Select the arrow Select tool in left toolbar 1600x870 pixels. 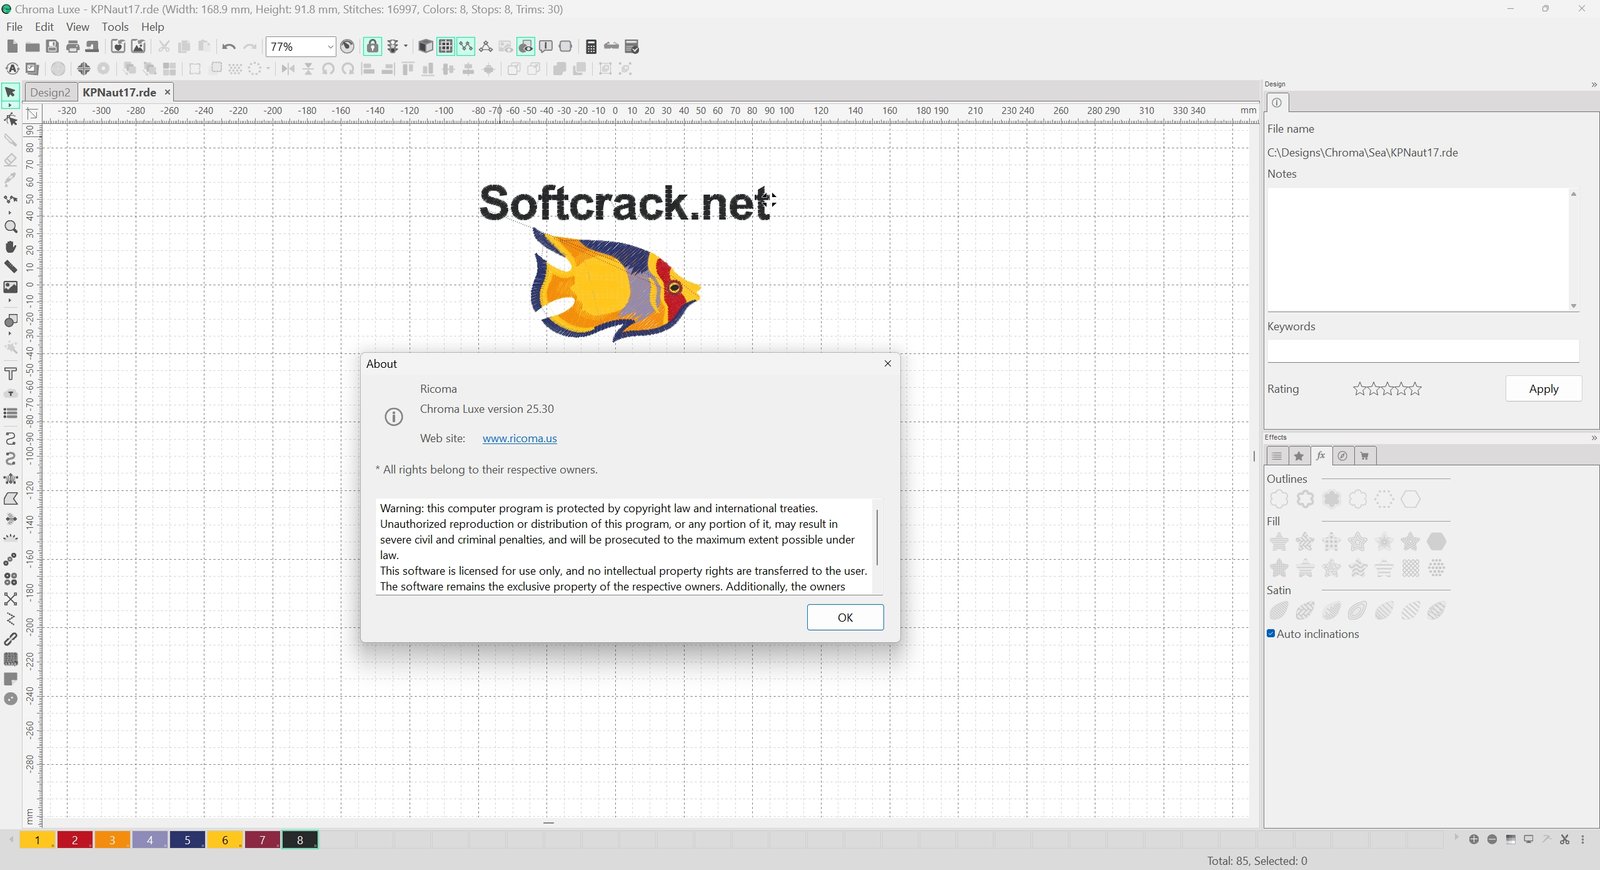point(10,93)
